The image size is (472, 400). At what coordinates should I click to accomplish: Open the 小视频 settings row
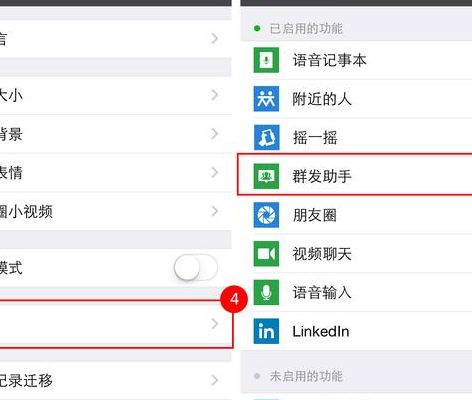click(116, 211)
